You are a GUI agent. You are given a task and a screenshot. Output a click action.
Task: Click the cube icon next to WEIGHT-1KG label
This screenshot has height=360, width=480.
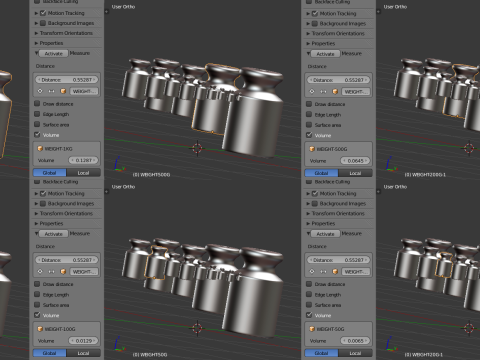(x=40, y=149)
